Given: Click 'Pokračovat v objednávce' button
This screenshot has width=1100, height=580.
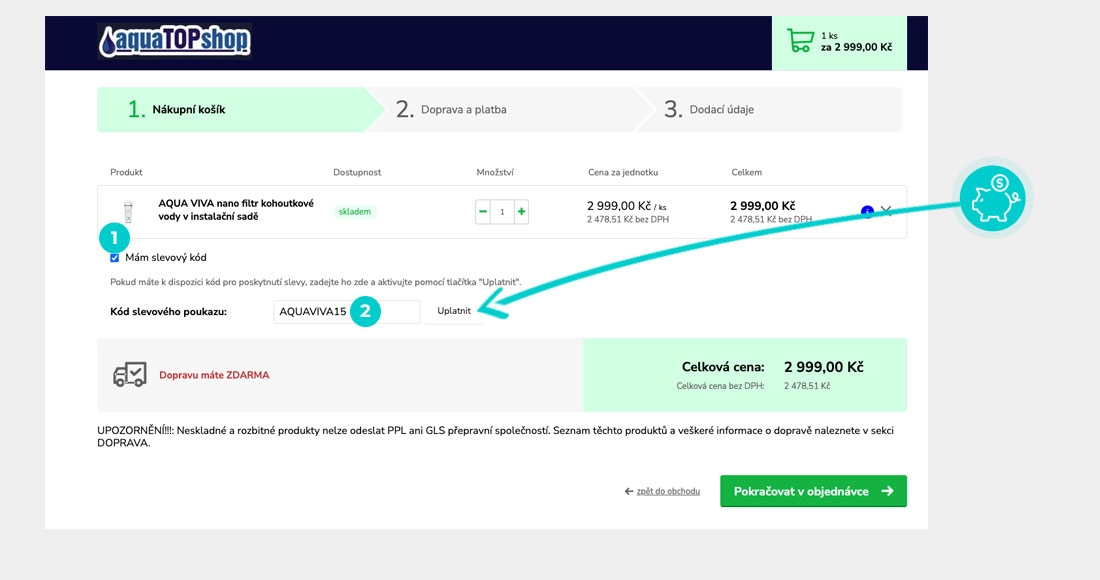Looking at the screenshot, I should [812, 491].
